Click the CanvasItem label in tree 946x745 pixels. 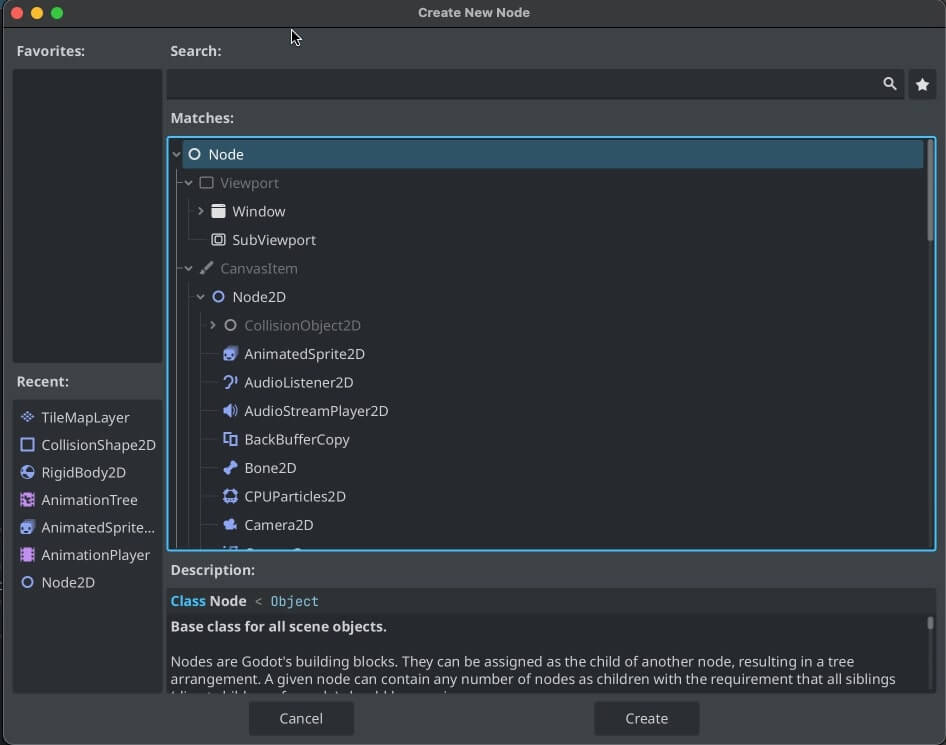click(x=258, y=268)
